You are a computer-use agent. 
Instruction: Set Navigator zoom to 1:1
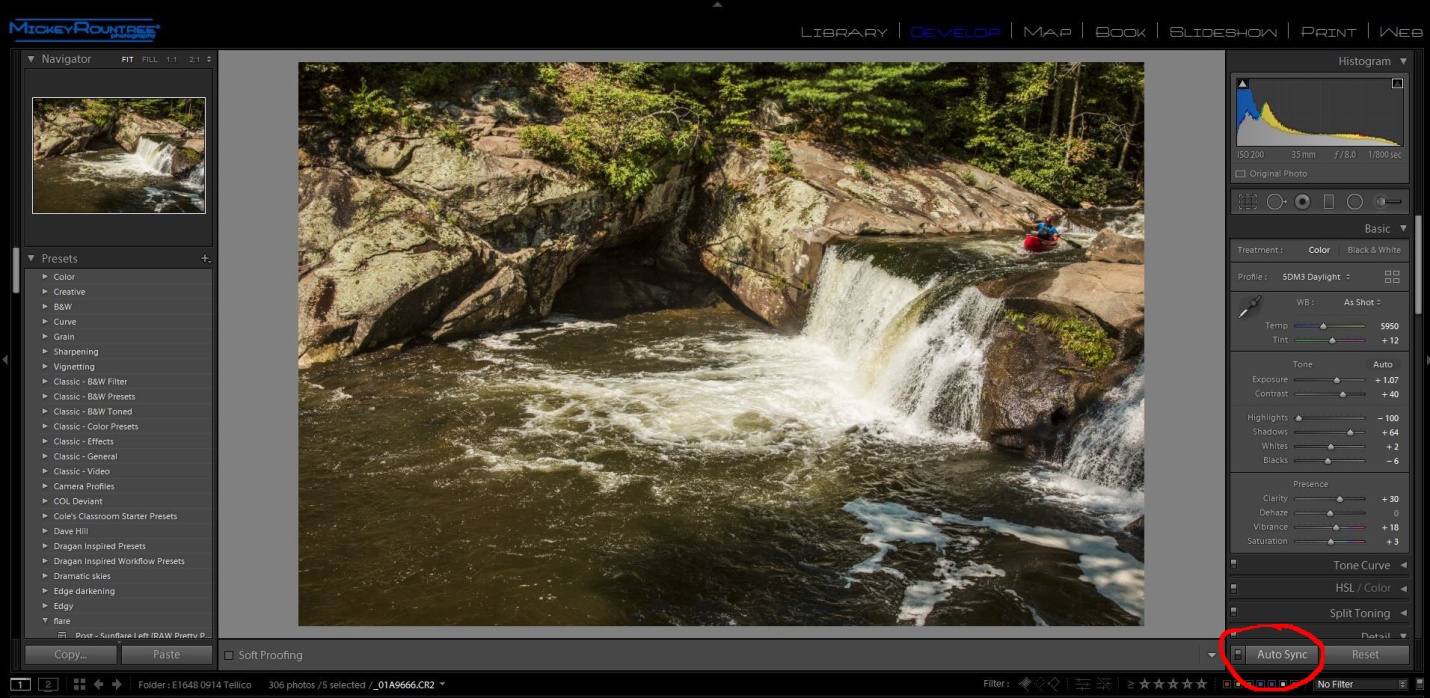(x=171, y=60)
